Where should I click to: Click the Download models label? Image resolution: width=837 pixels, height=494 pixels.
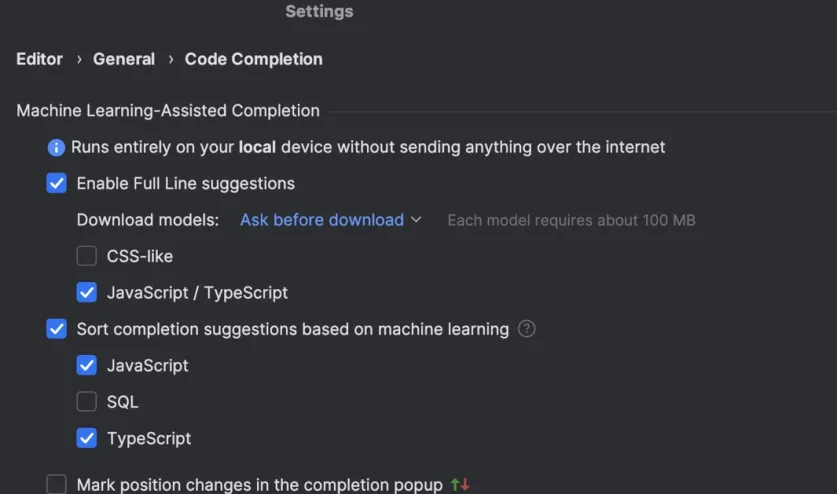pos(148,220)
